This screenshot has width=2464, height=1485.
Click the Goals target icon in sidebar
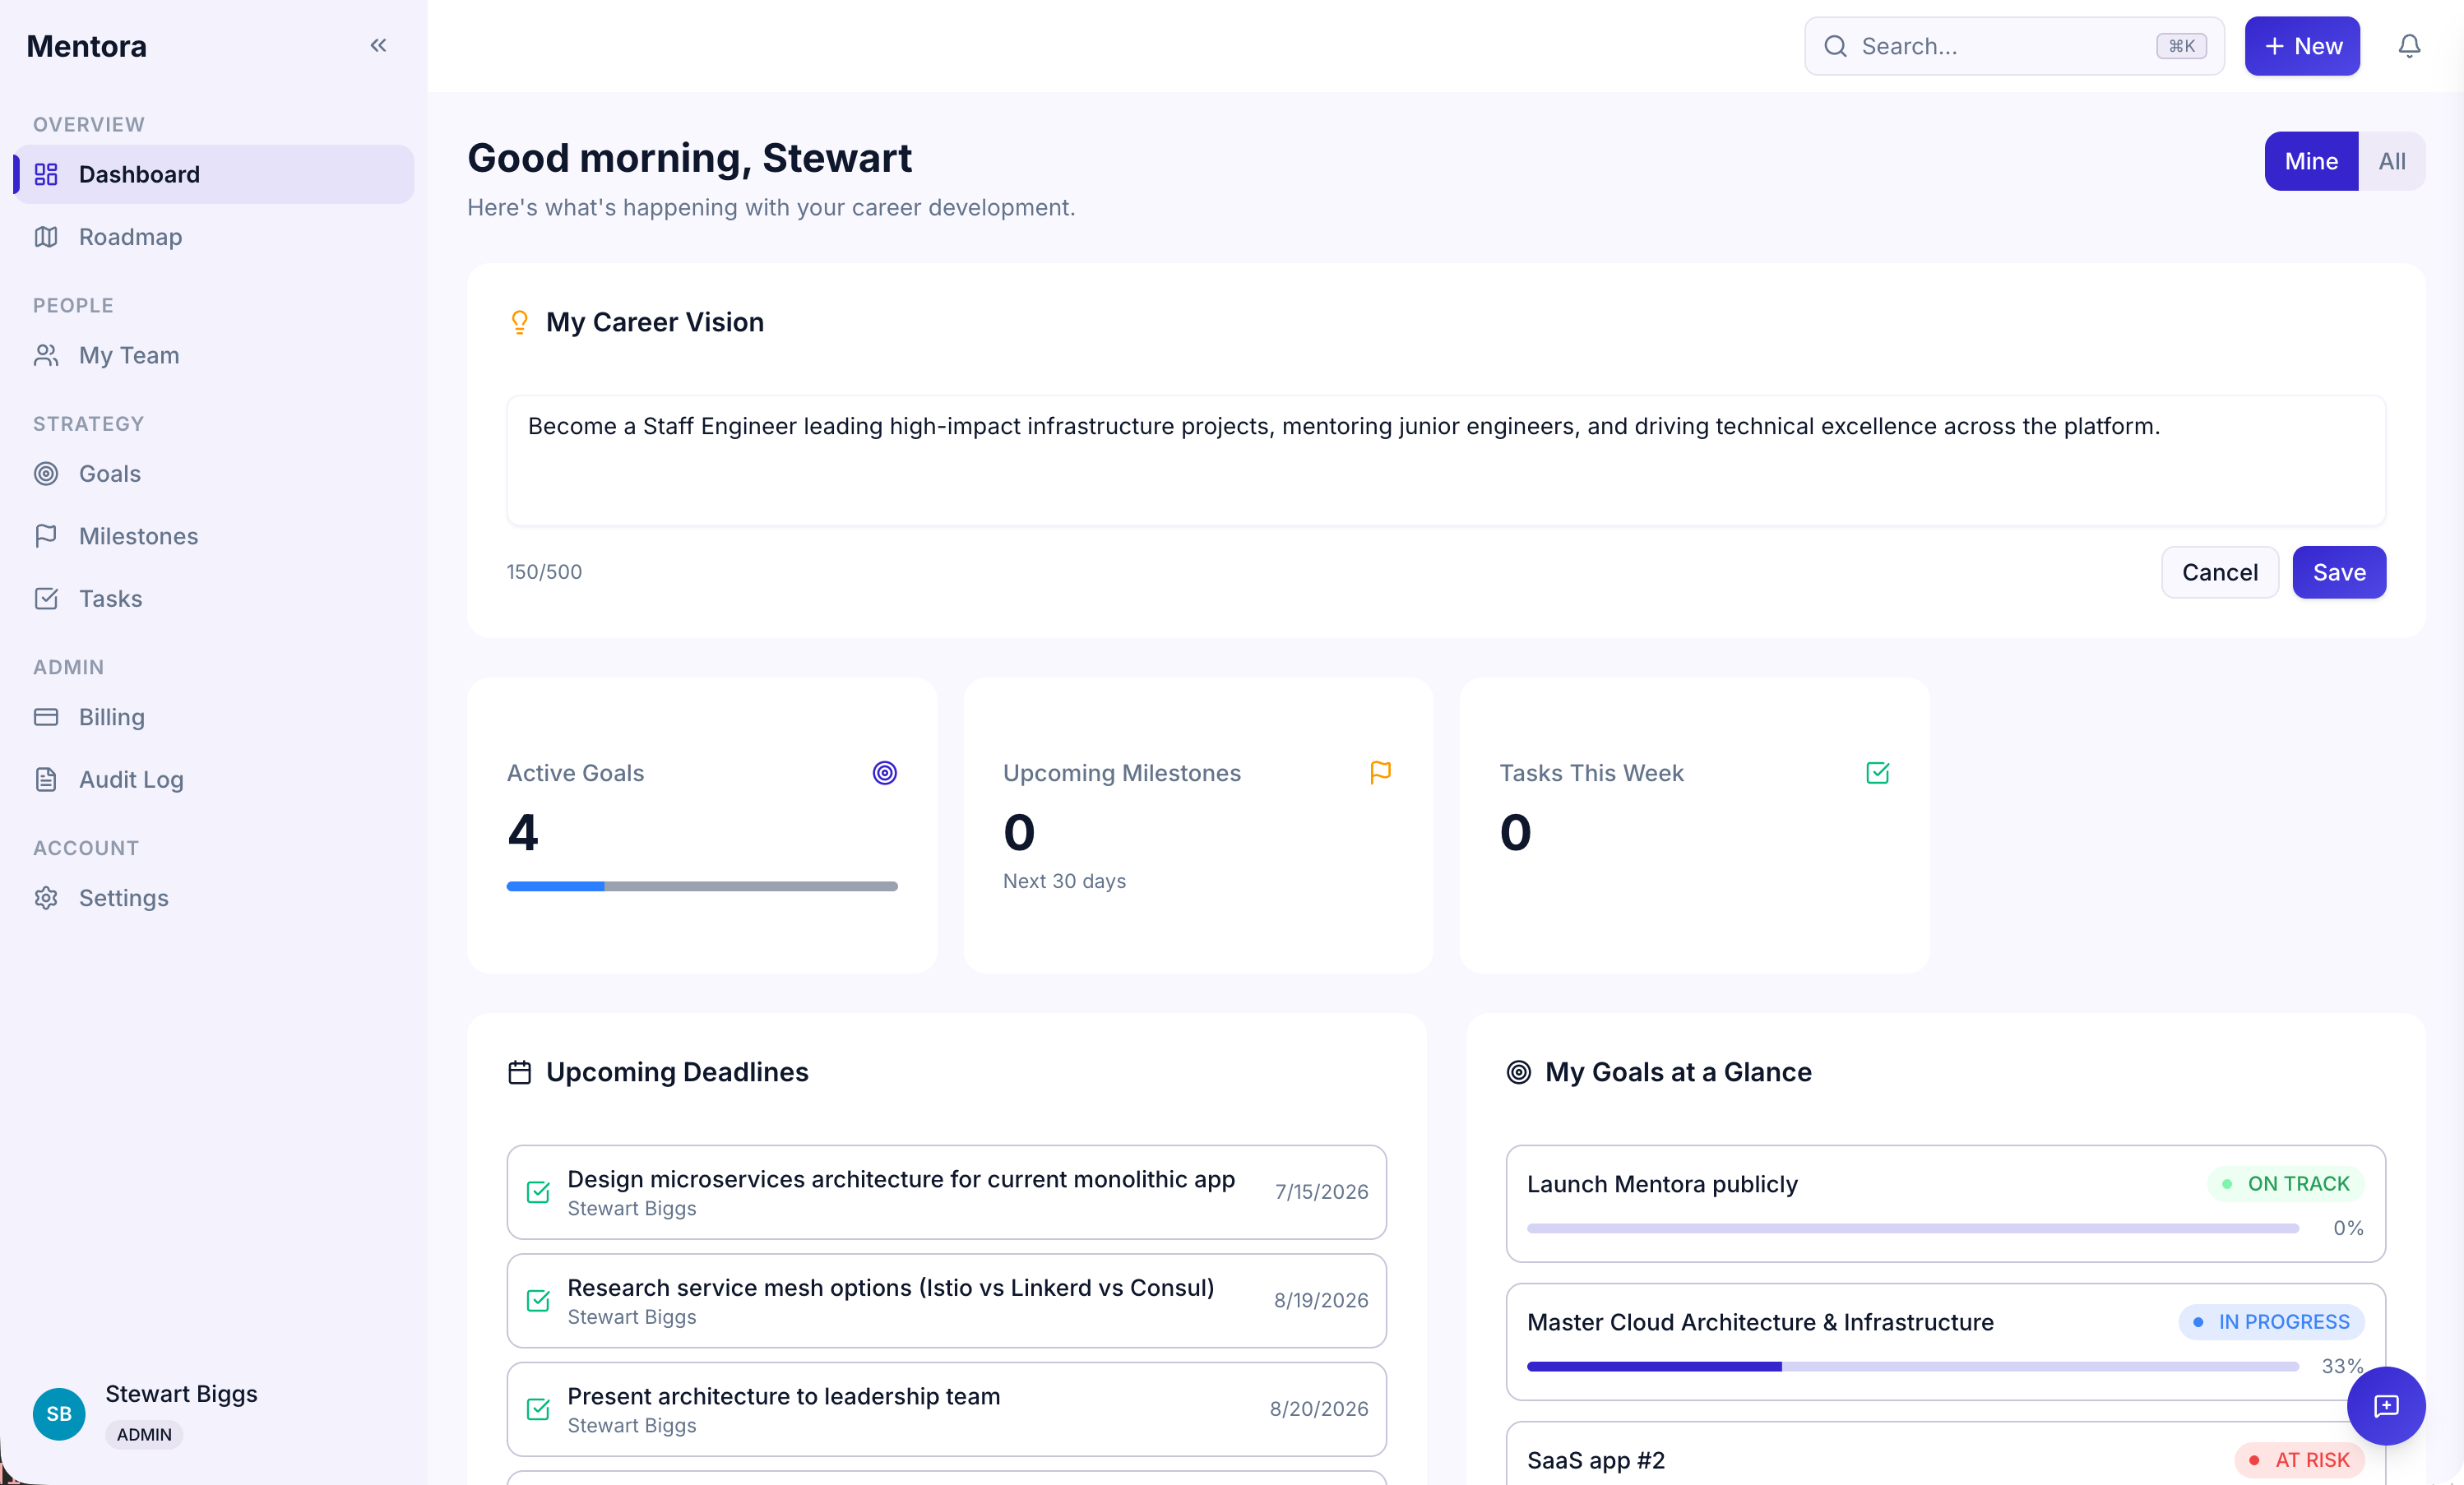46,474
